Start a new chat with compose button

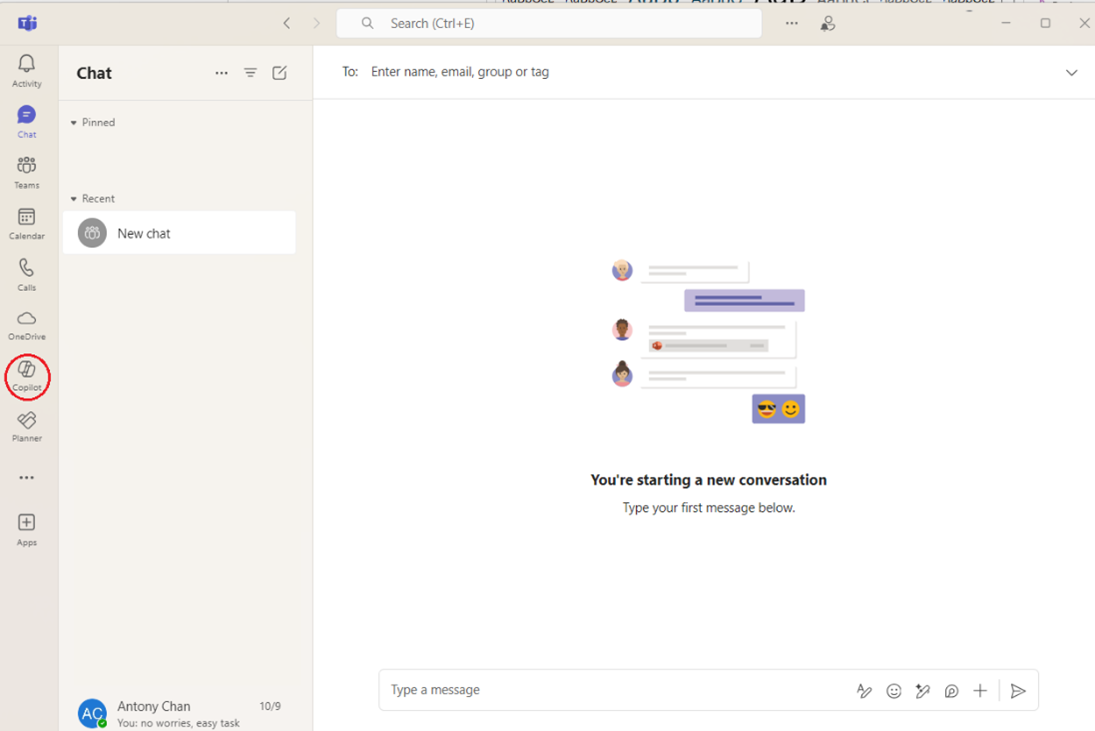[280, 73]
